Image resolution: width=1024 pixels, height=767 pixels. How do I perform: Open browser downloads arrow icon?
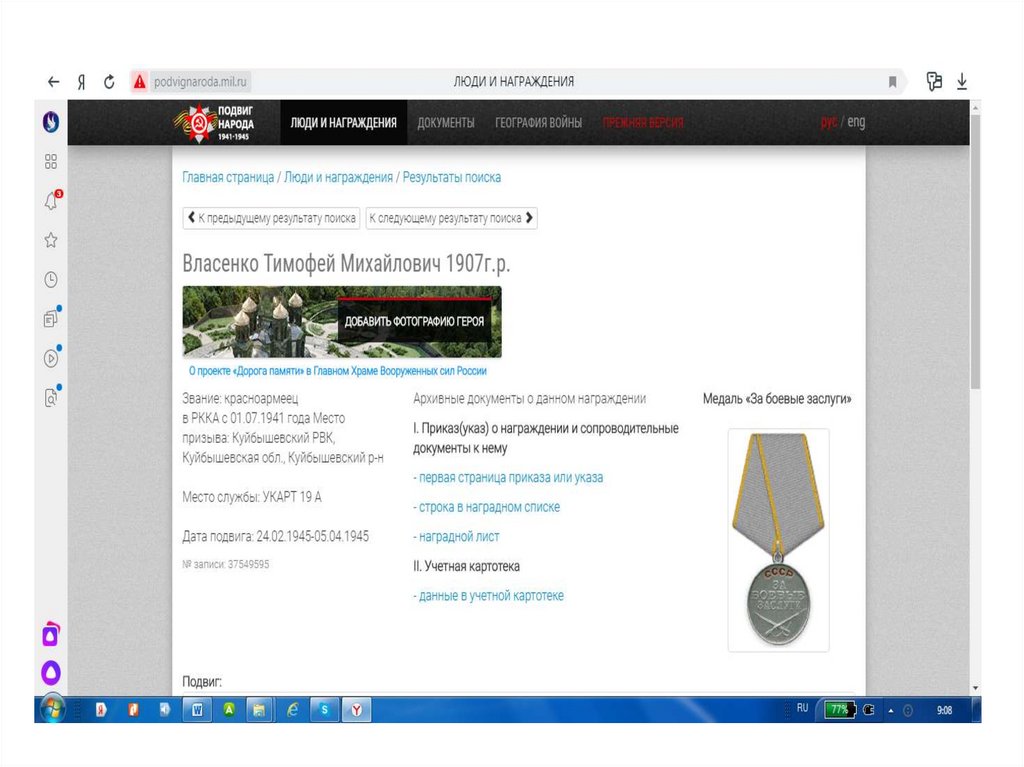(962, 82)
